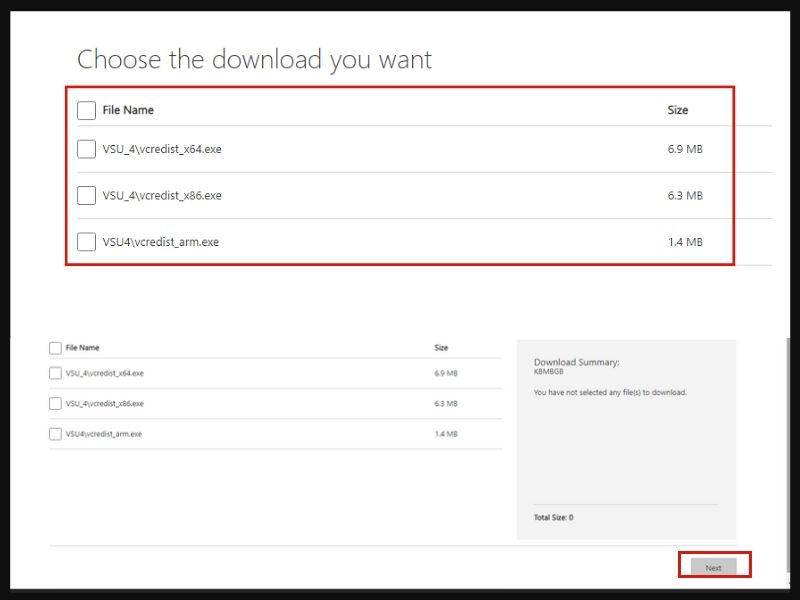Viewport: 800px width, 600px height.
Task: Click the small 1.4 MB value in lower list
Action: pyautogui.click(x=446, y=434)
